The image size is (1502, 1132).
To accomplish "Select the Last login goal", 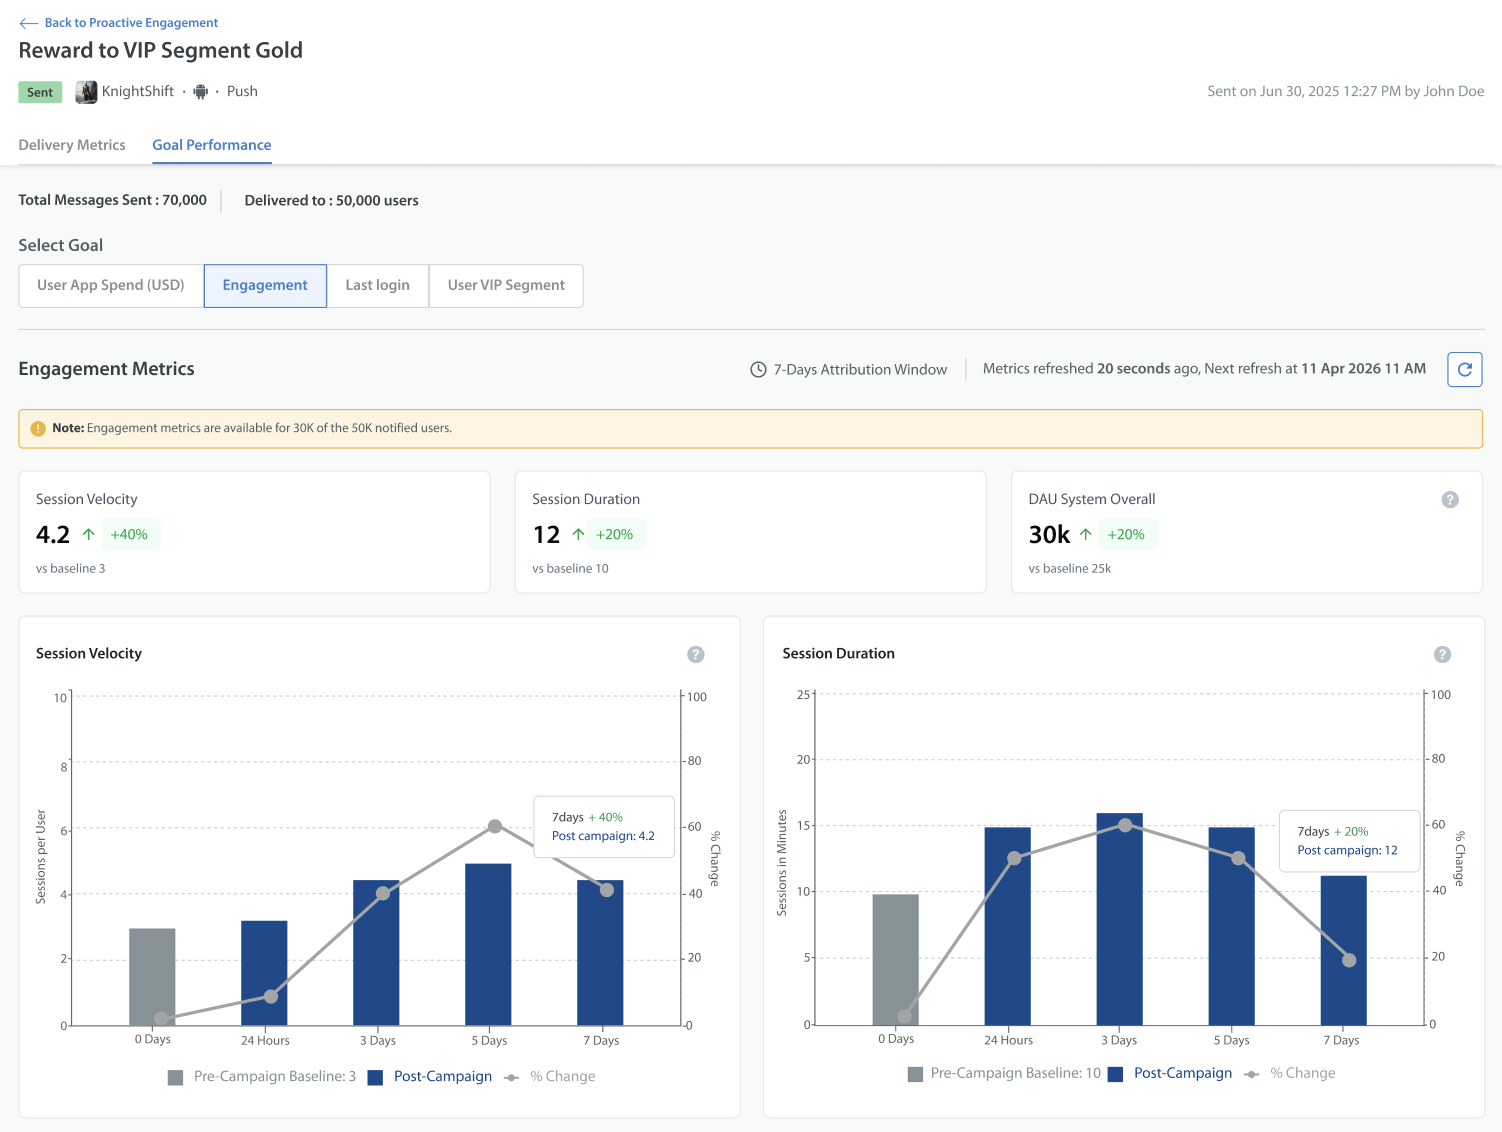I will pos(378,286).
